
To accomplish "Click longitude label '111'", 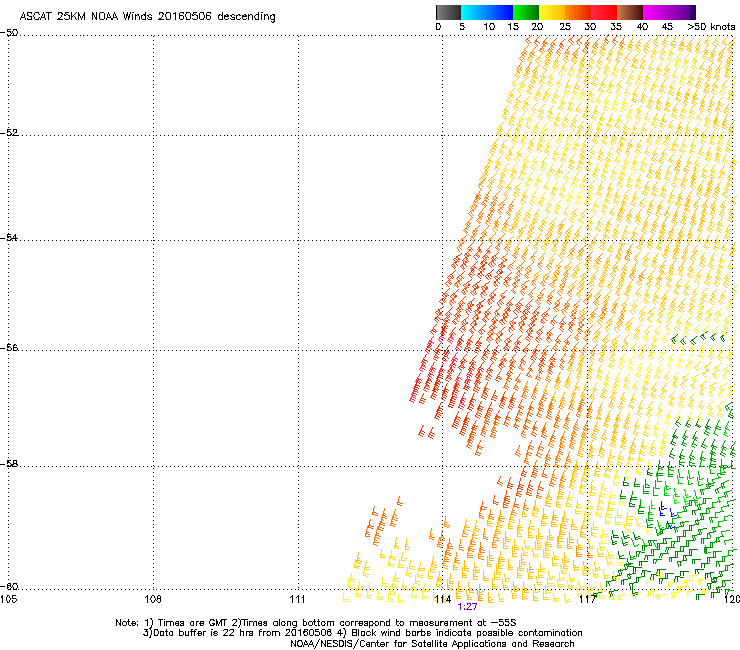I will pos(298,599).
